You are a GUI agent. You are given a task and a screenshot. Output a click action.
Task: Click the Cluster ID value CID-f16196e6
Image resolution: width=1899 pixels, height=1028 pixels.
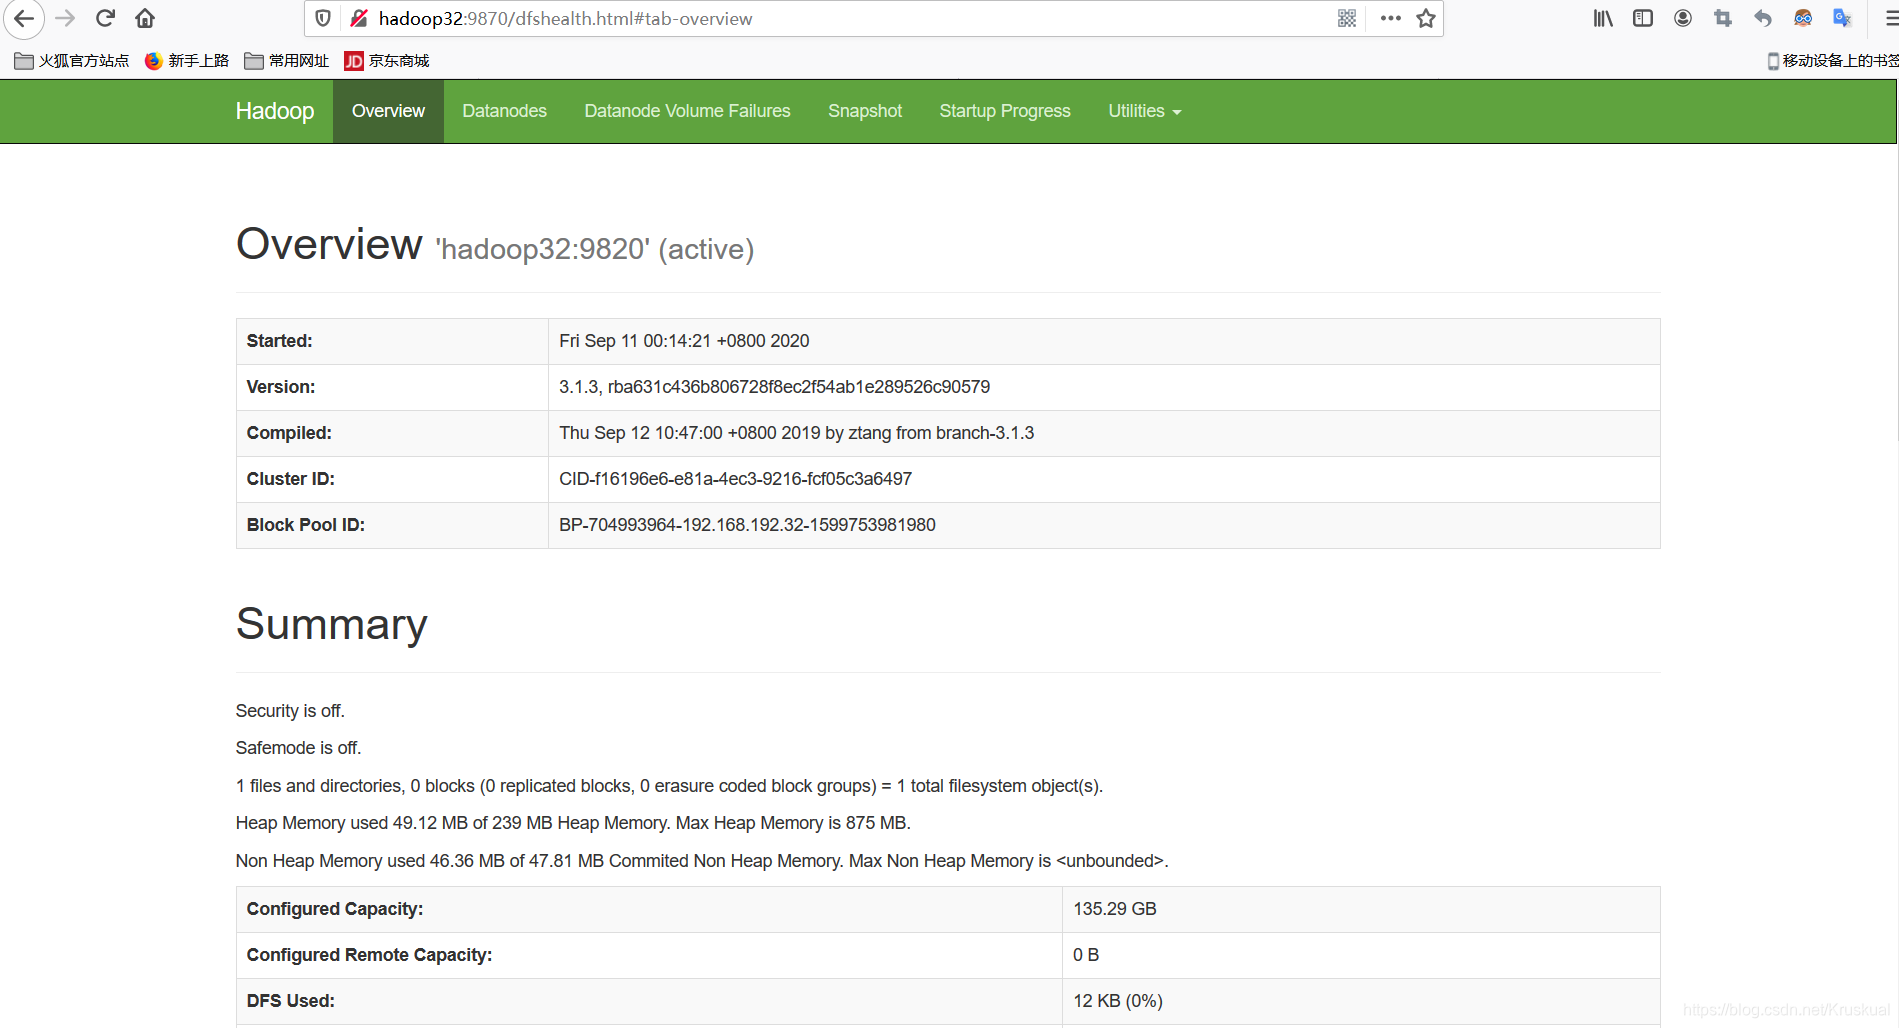coord(735,479)
